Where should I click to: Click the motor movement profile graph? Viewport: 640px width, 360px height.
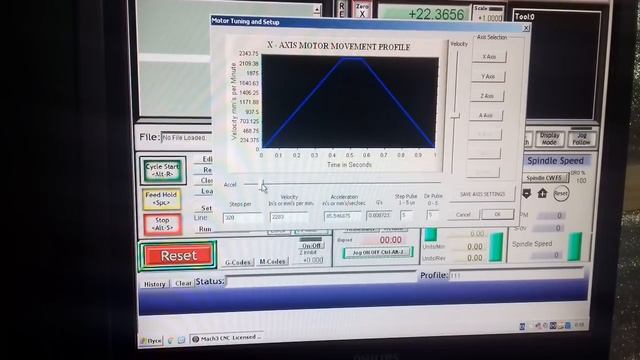(350, 102)
